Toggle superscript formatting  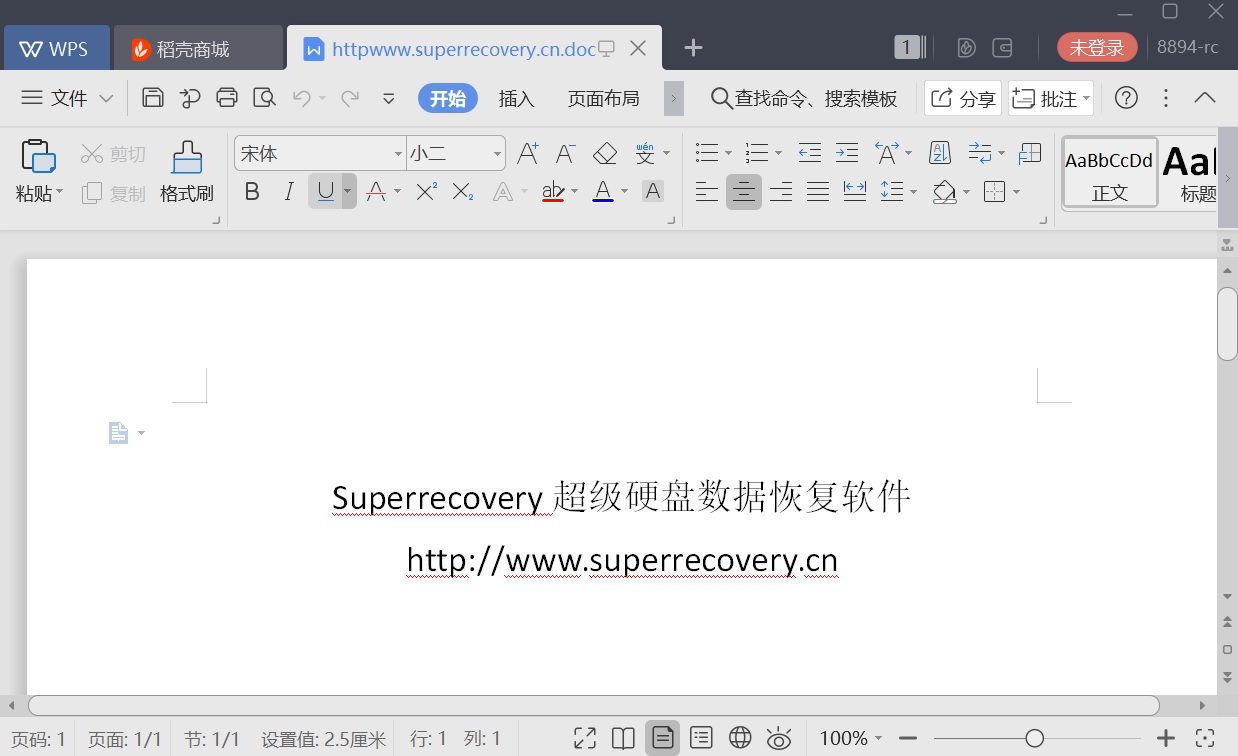point(426,191)
